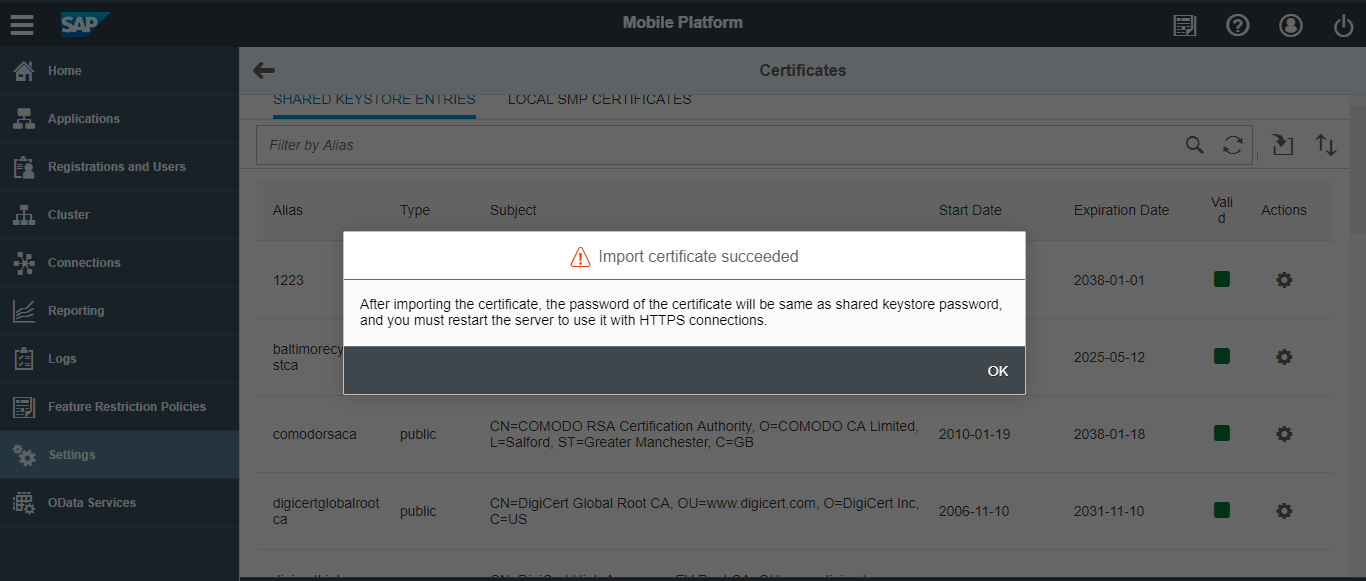
Task: Click the search magnifier icon
Action: 1195,145
